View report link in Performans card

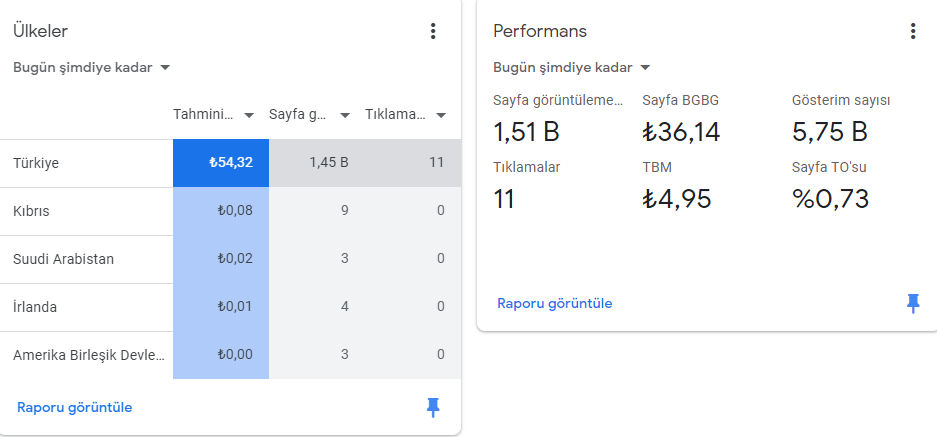[x=555, y=304]
